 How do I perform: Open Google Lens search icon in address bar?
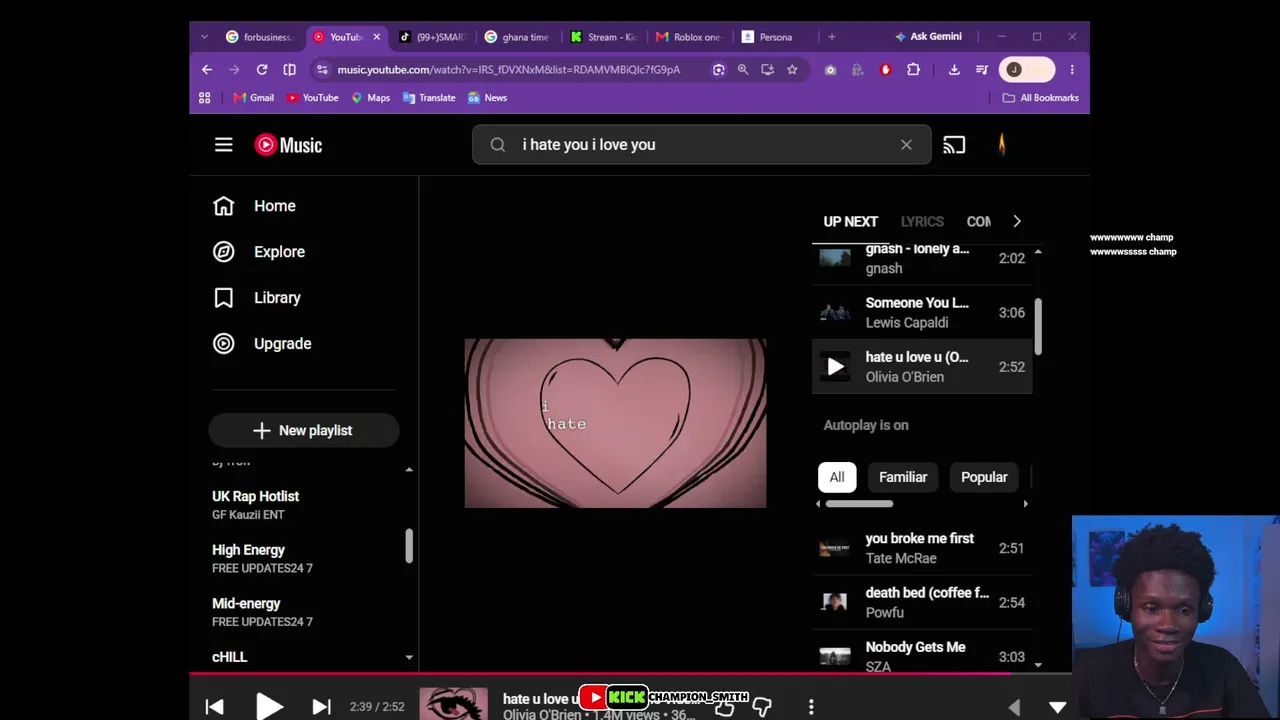[718, 70]
